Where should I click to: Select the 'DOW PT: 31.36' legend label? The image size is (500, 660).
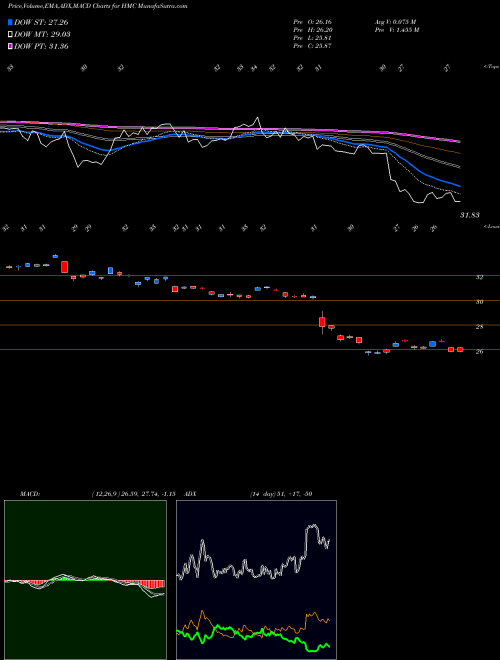[x=41, y=46]
